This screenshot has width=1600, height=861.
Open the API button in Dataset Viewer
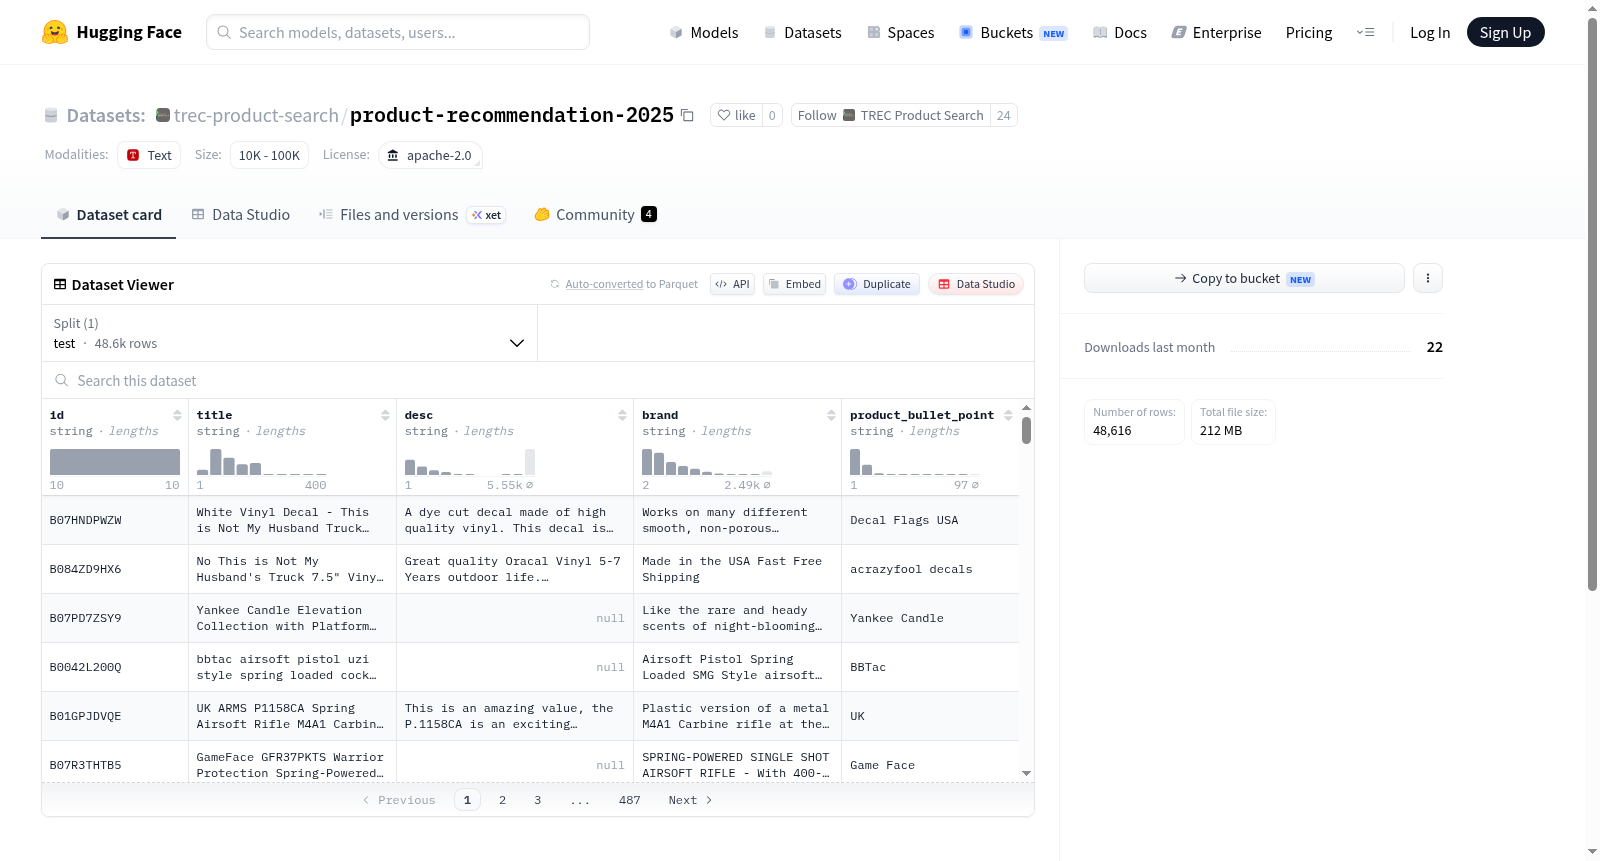[x=732, y=284]
